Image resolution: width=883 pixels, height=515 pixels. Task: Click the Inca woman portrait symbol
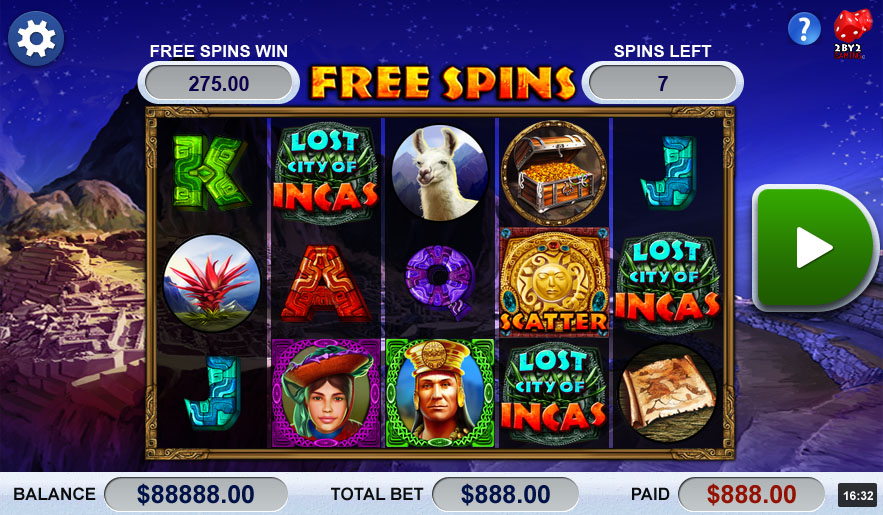point(326,393)
